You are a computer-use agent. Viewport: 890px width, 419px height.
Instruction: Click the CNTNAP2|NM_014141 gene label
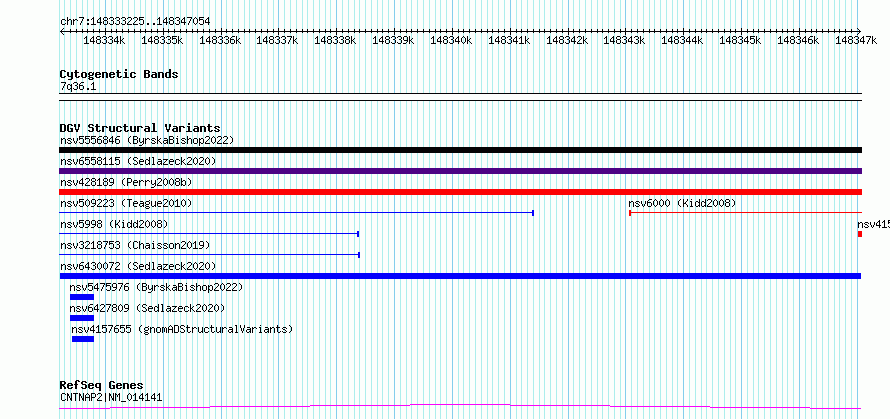point(111,397)
